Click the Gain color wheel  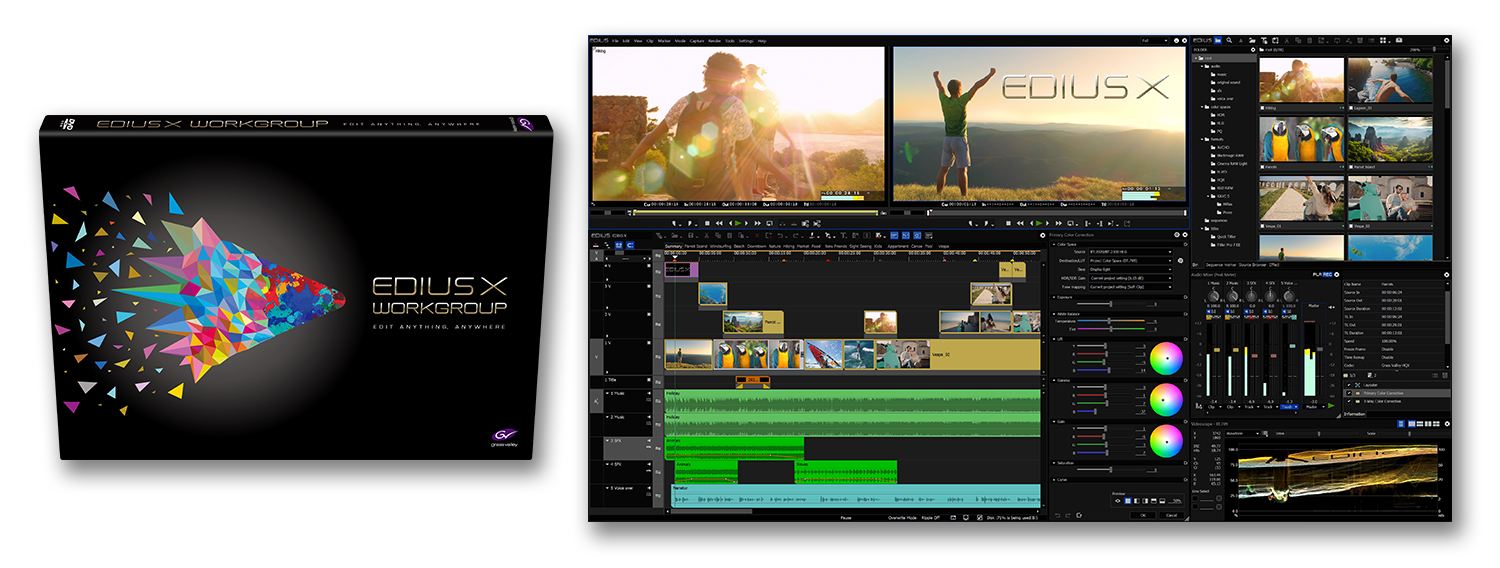(x=1166, y=440)
